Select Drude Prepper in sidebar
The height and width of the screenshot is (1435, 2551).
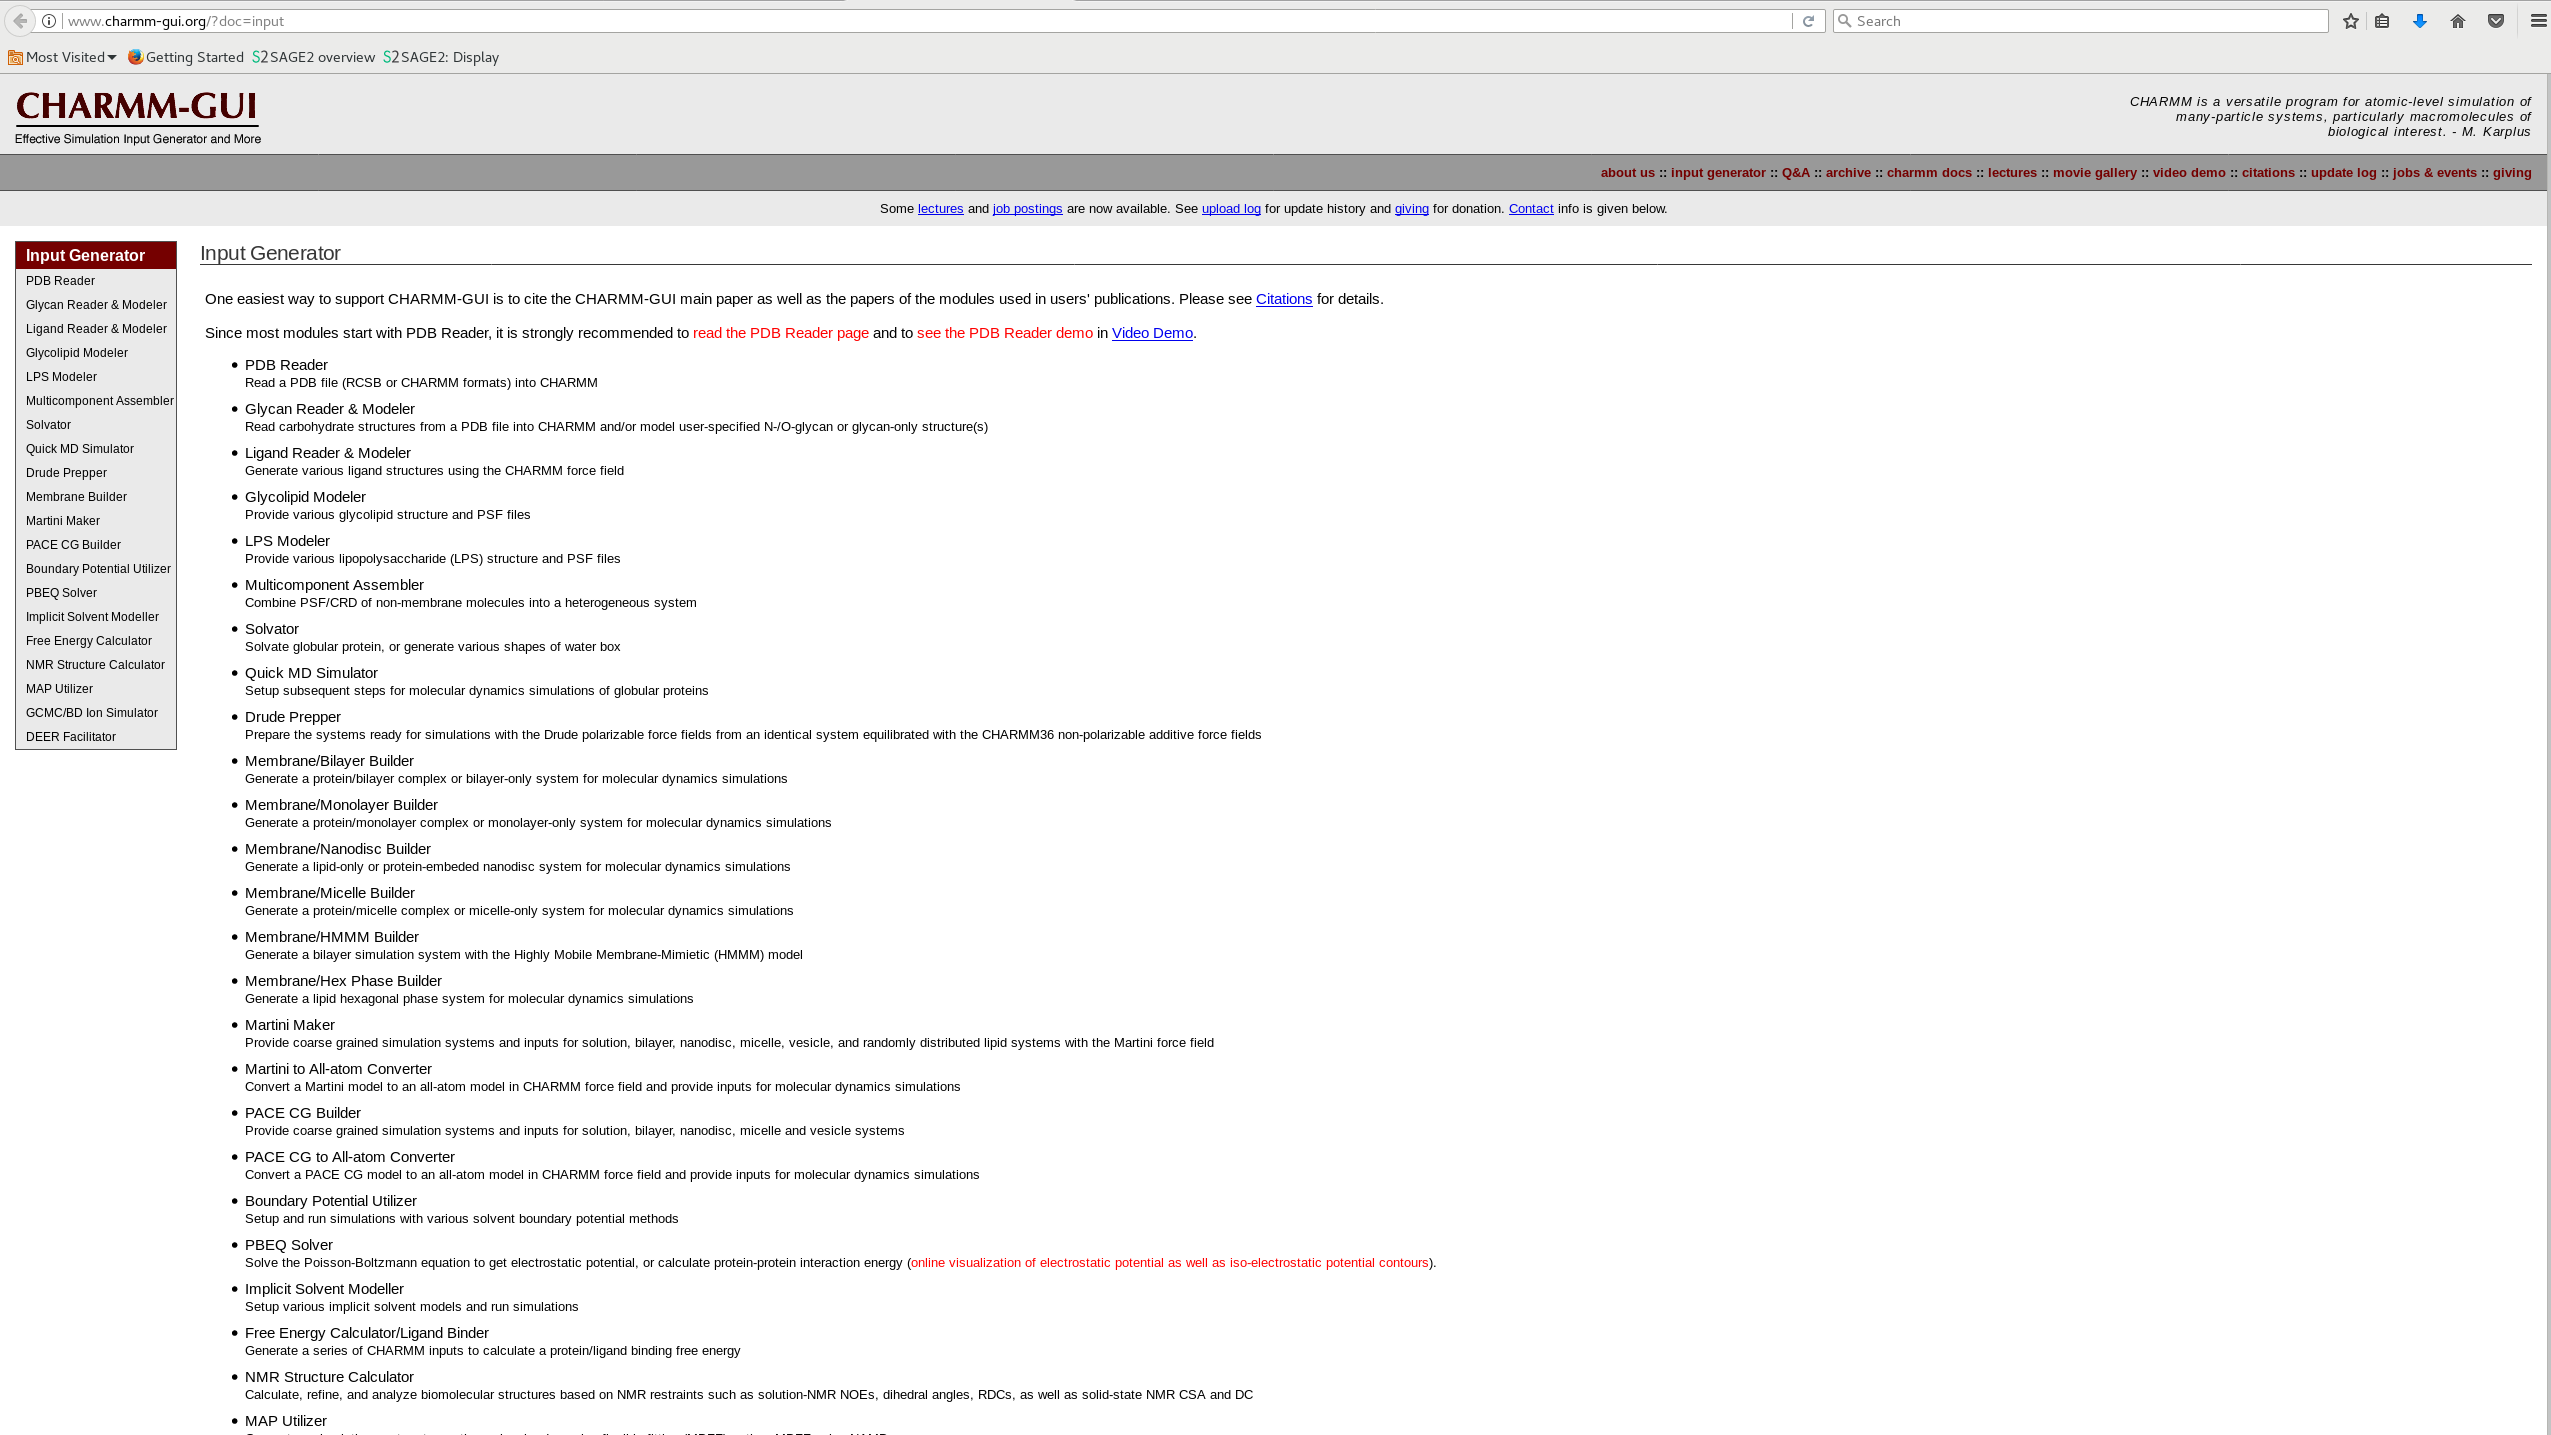[66, 473]
